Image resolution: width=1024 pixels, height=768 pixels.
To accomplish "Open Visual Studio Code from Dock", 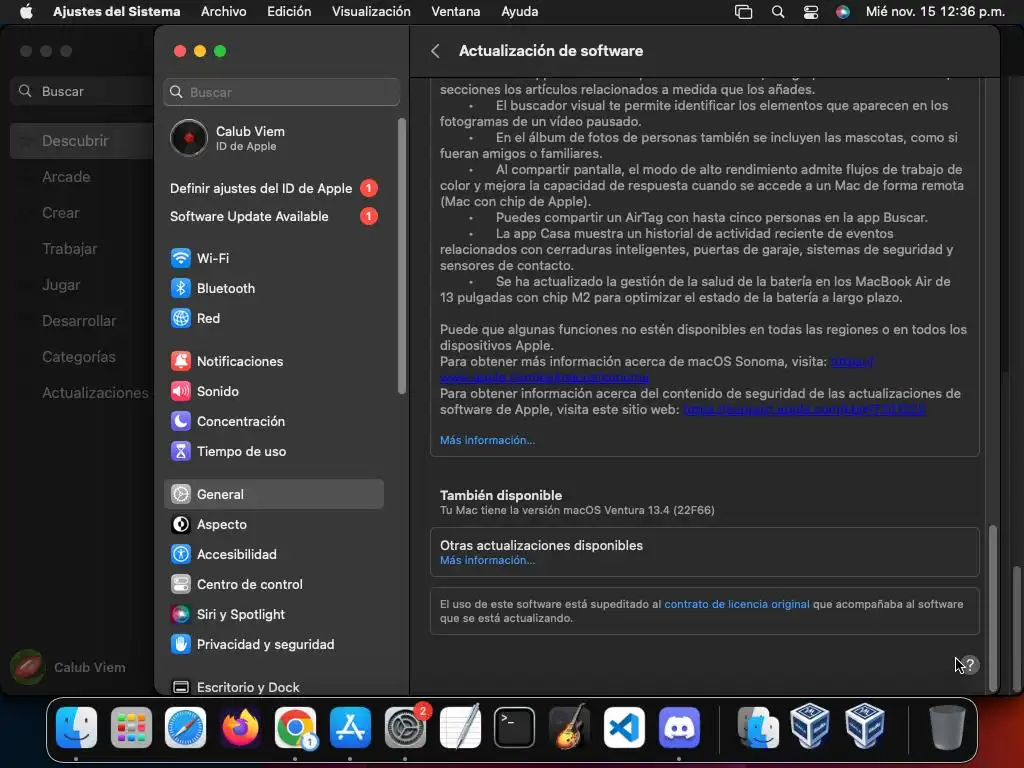I will pos(624,727).
